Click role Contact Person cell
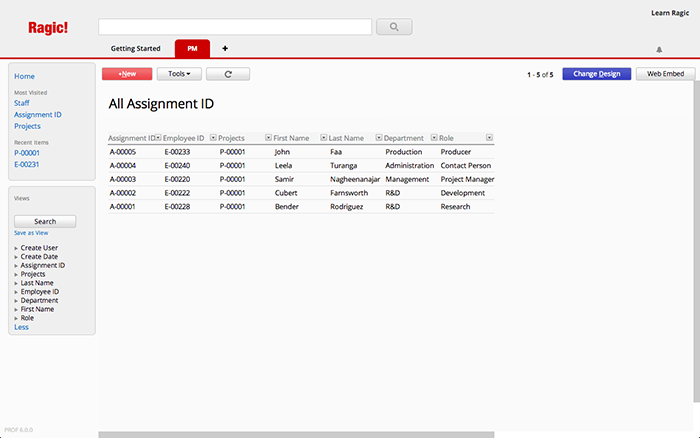The width and height of the screenshot is (700, 438). click(466, 166)
